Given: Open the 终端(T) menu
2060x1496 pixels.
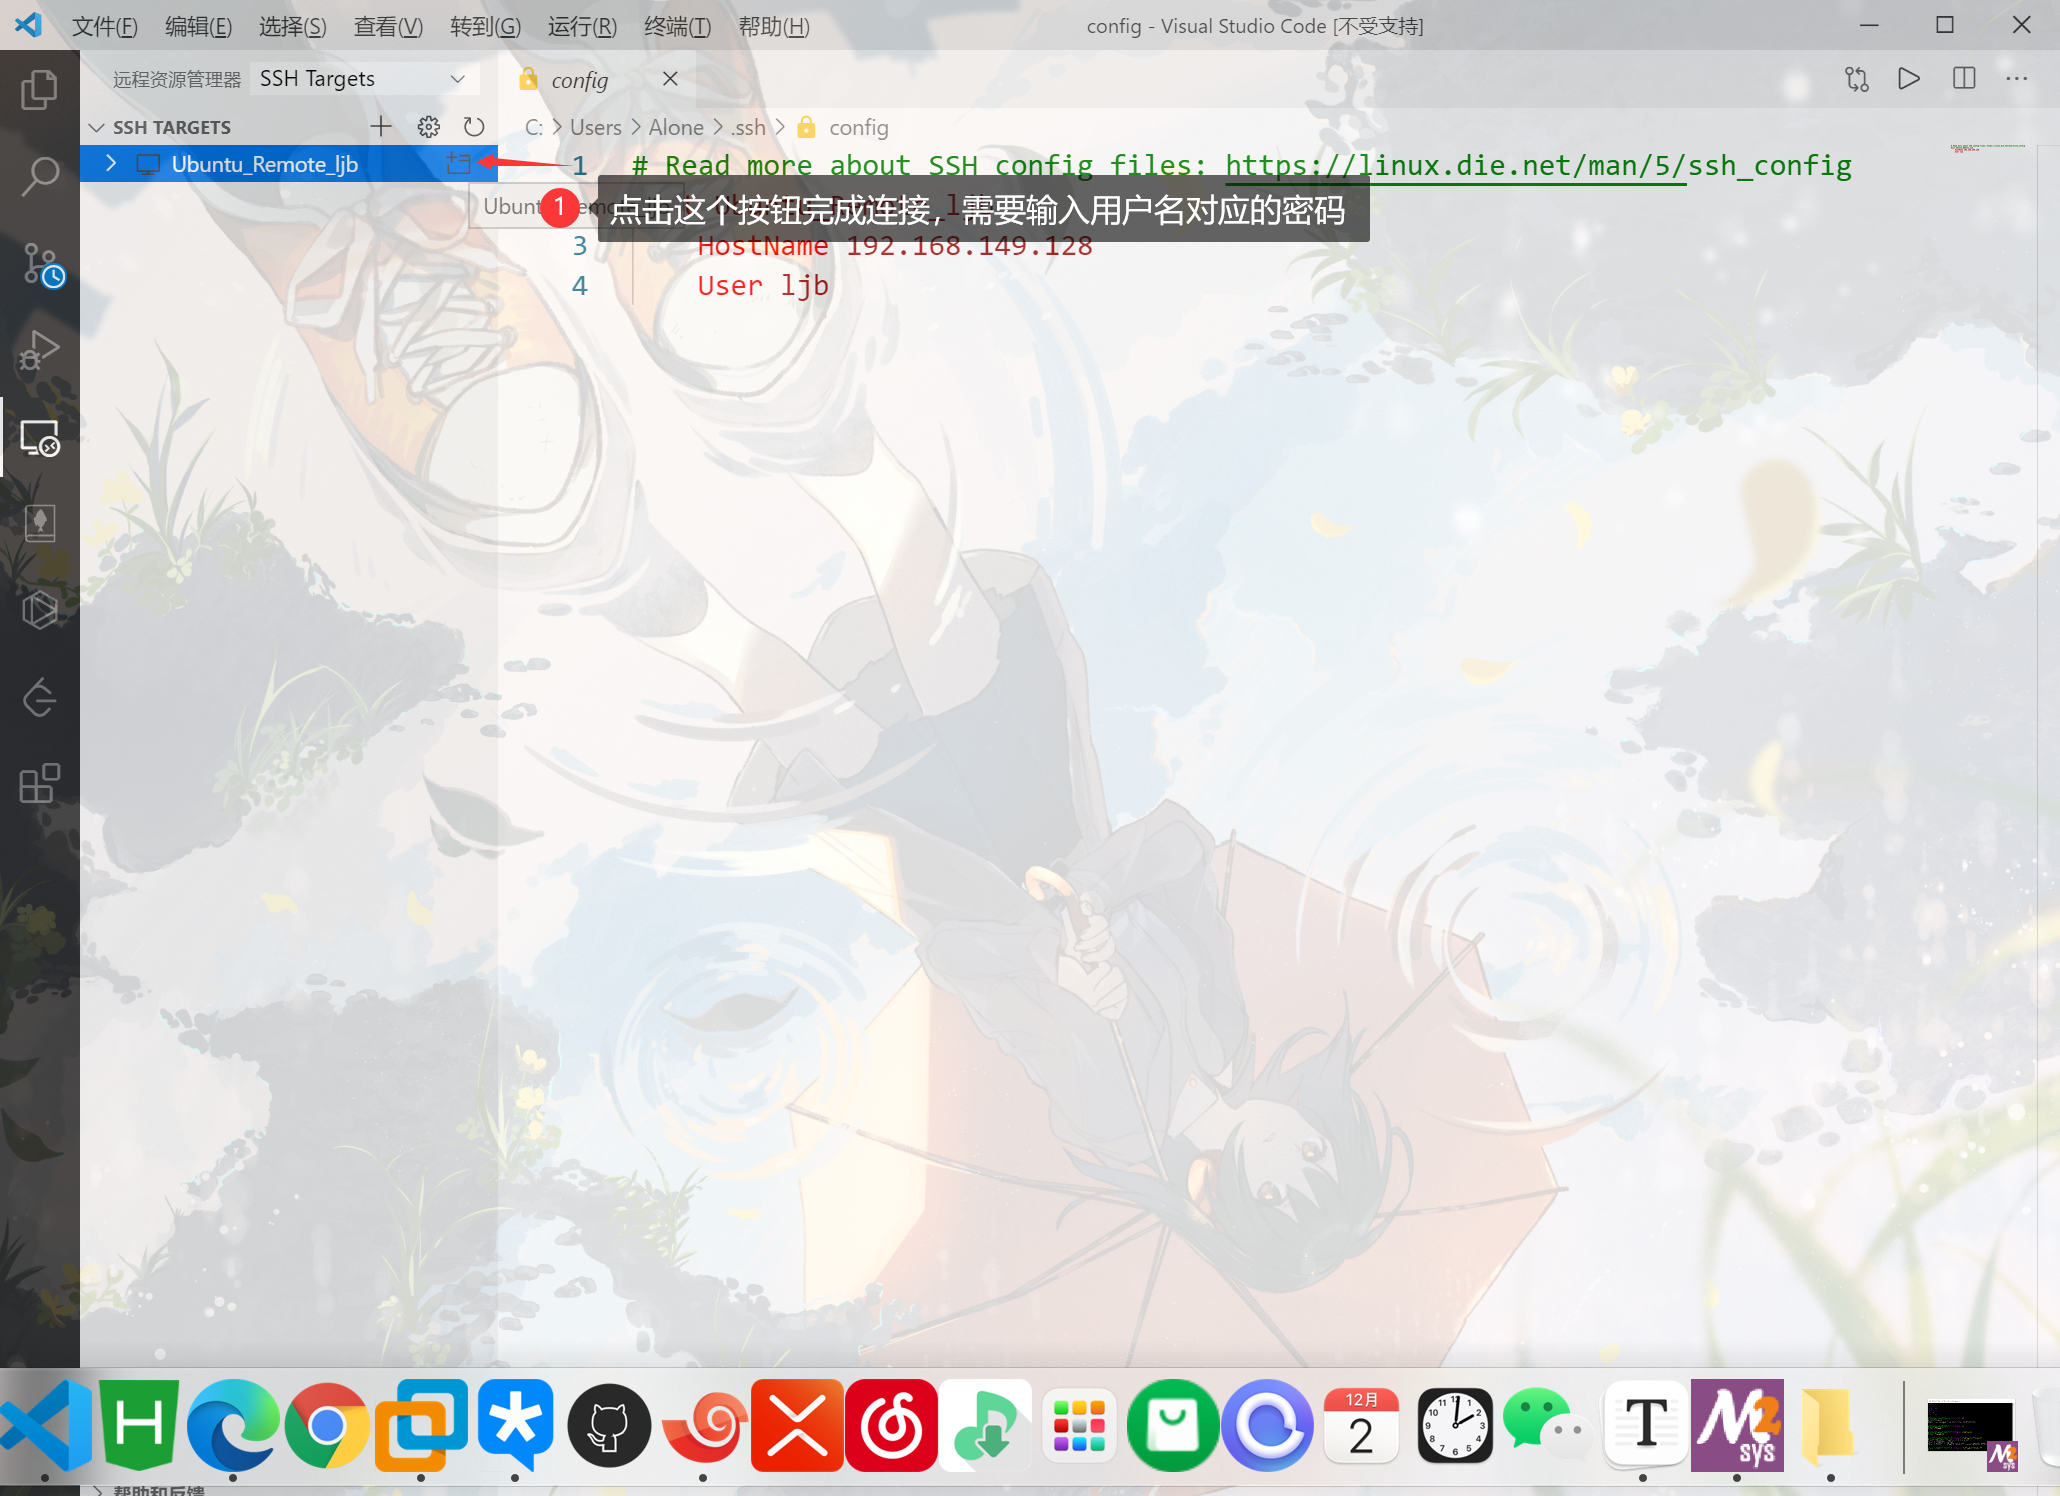Looking at the screenshot, I should (x=677, y=27).
